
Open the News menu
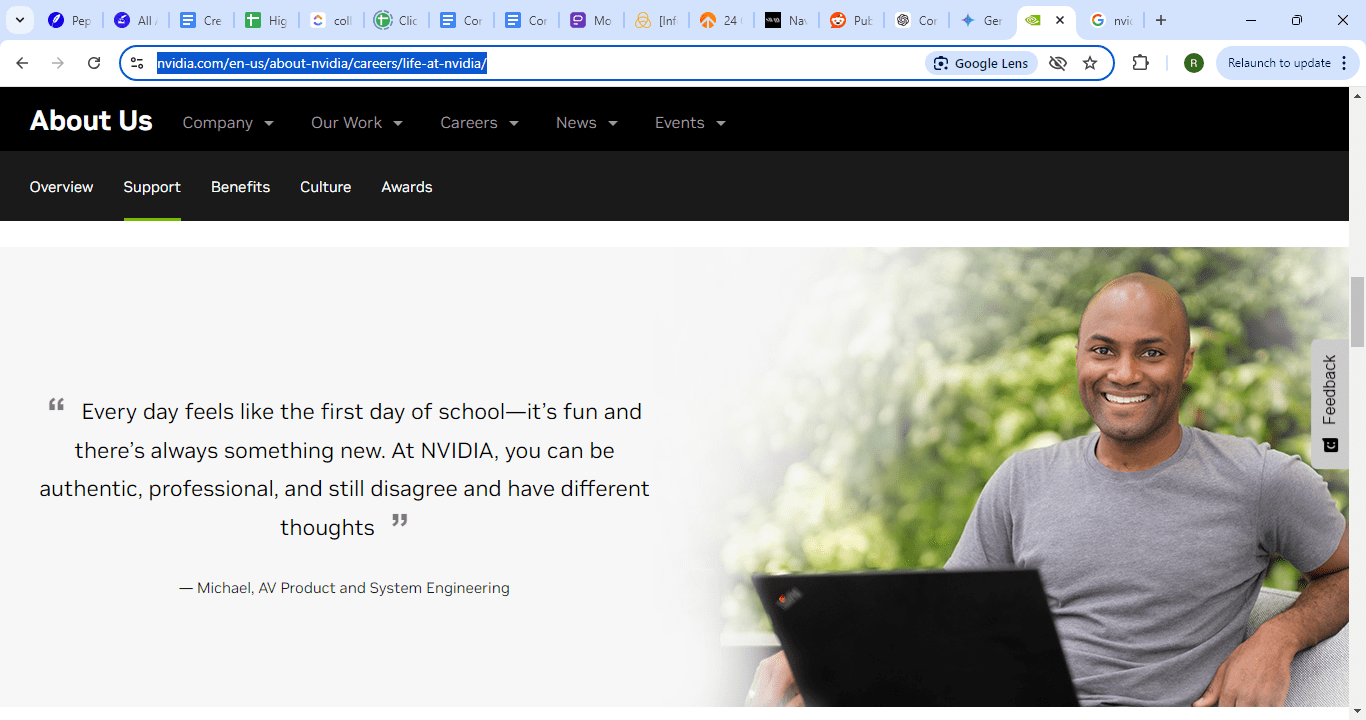pos(587,123)
